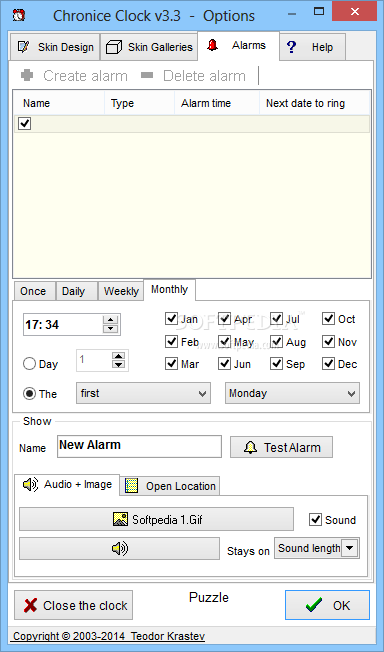This screenshot has width=384, height=652.
Task: Open the 'first' ordinal dropdown
Action: [x=143, y=393]
